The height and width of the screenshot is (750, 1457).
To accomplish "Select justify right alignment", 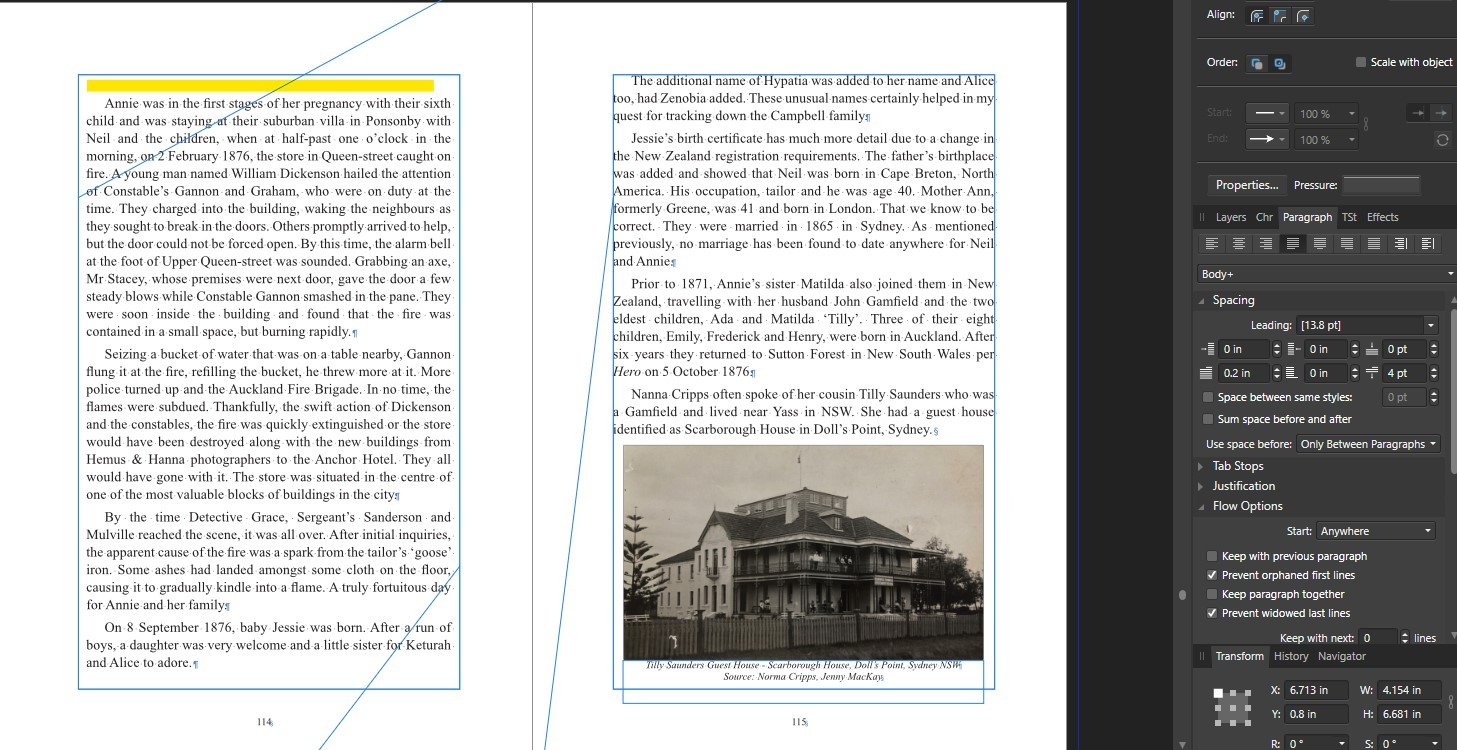I will [1346, 243].
